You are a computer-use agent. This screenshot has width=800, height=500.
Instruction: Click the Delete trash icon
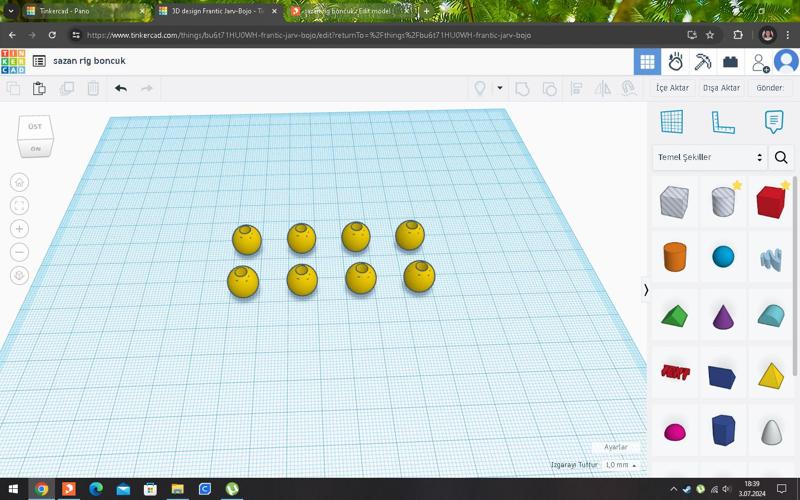pos(93,88)
